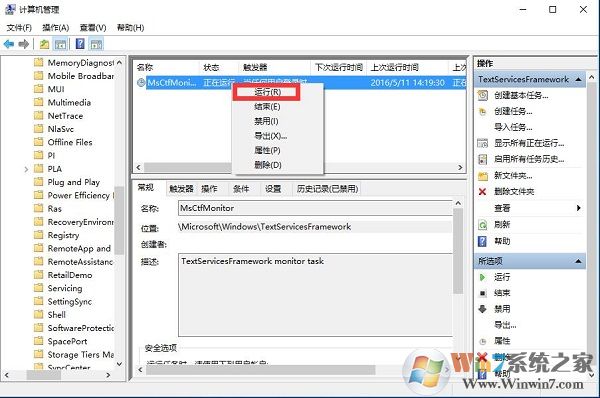Screen dimensions: 600x398
Task: Sort by the 下次运行时间 column header
Action: click(x=339, y=67)
